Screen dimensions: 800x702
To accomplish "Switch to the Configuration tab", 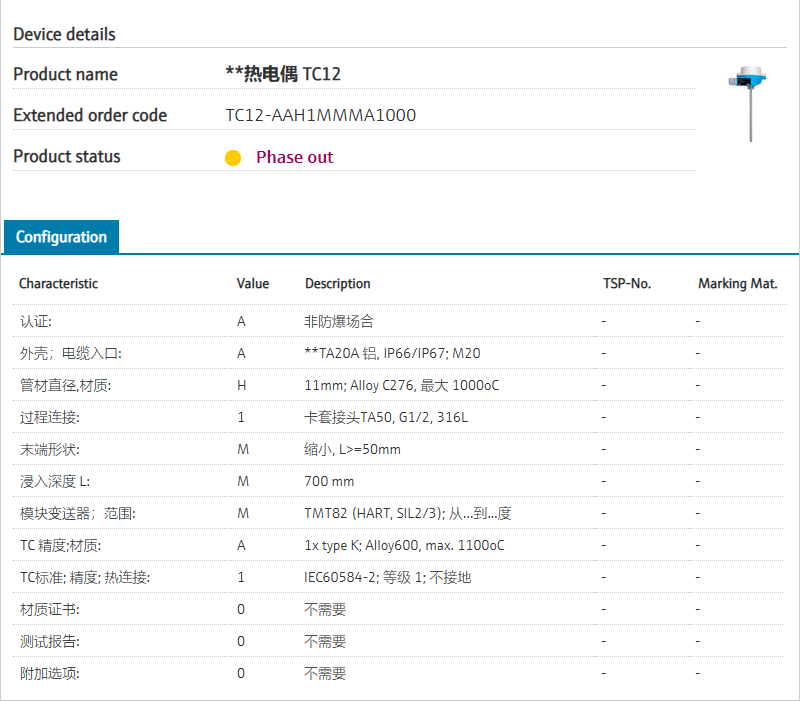I will 61,237.
